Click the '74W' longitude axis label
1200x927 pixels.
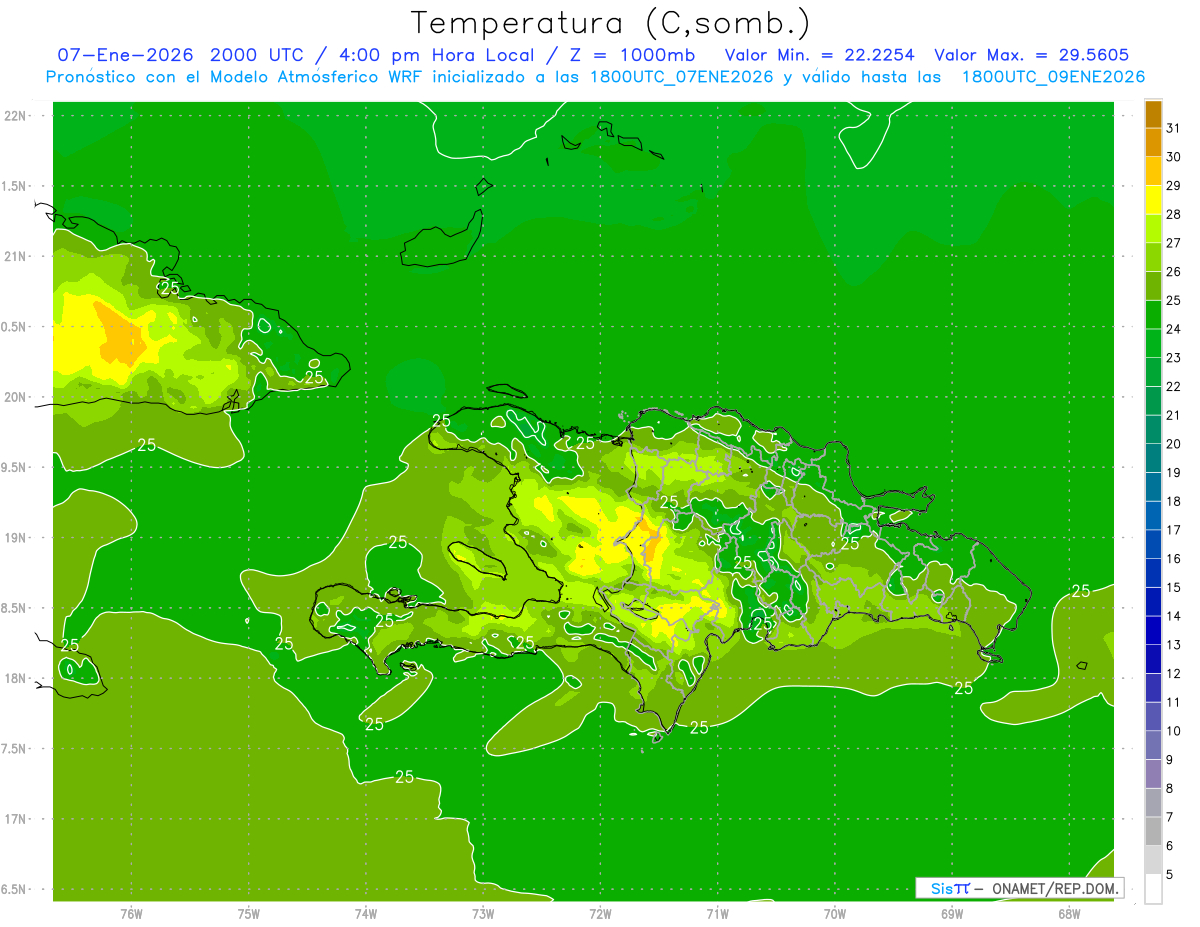coord(366,914)
